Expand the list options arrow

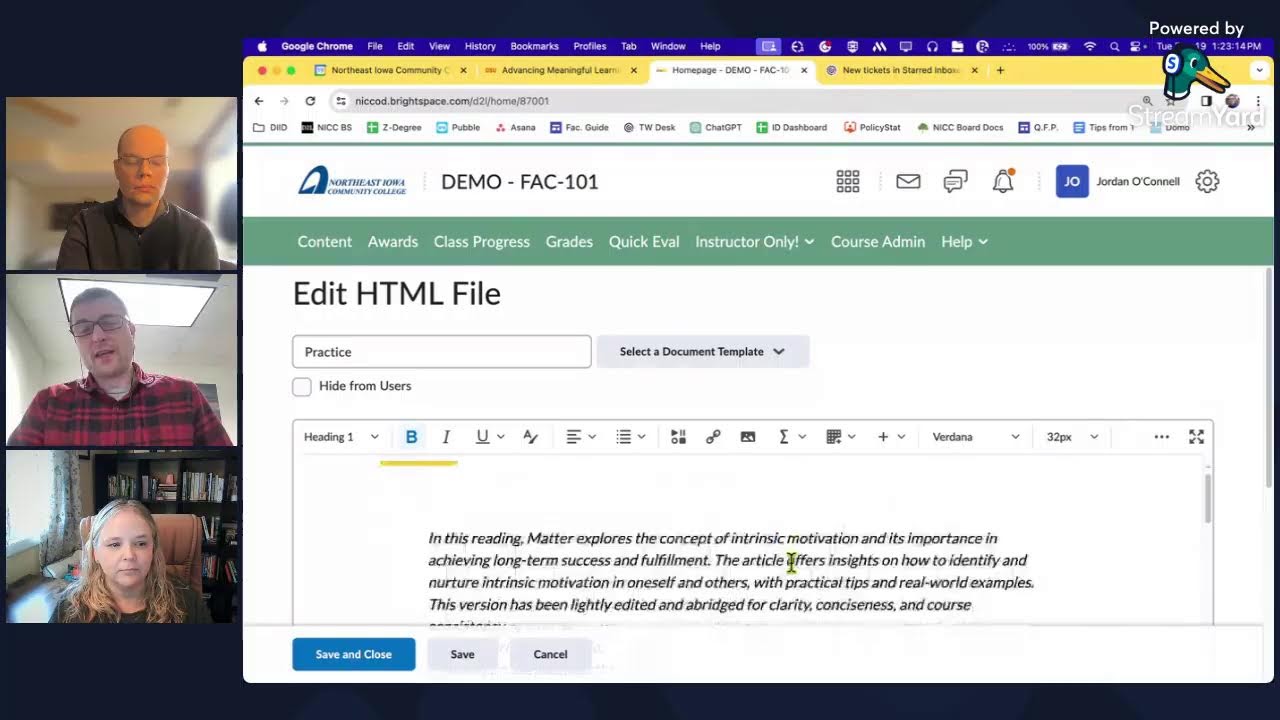pyautogui.click(x=642, y=437)
